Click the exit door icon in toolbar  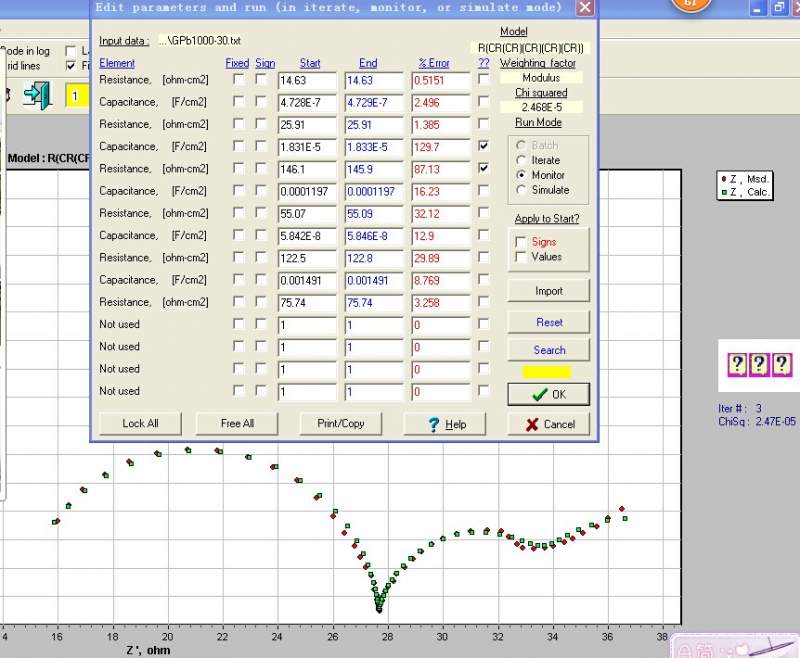point(37,96)
